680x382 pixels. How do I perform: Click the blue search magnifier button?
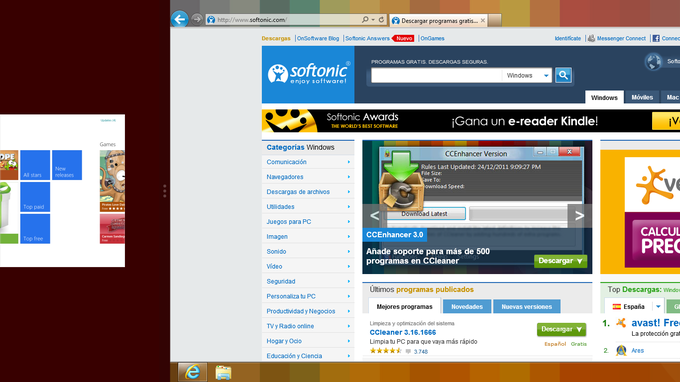(x=563, y=75)
